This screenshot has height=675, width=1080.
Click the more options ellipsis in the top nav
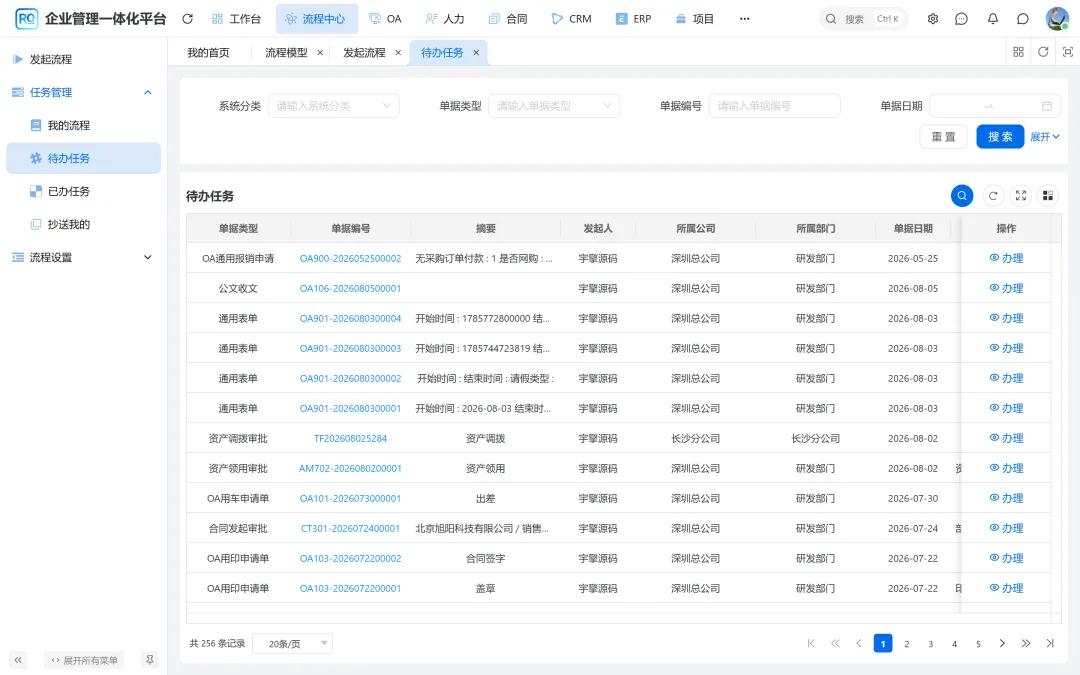point(745,19)
